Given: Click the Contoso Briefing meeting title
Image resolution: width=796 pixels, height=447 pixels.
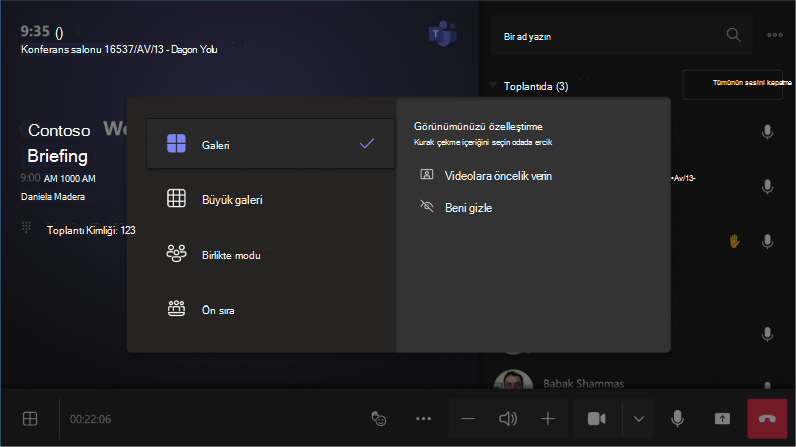Looking at the screenshot, I should pos(58,143).
